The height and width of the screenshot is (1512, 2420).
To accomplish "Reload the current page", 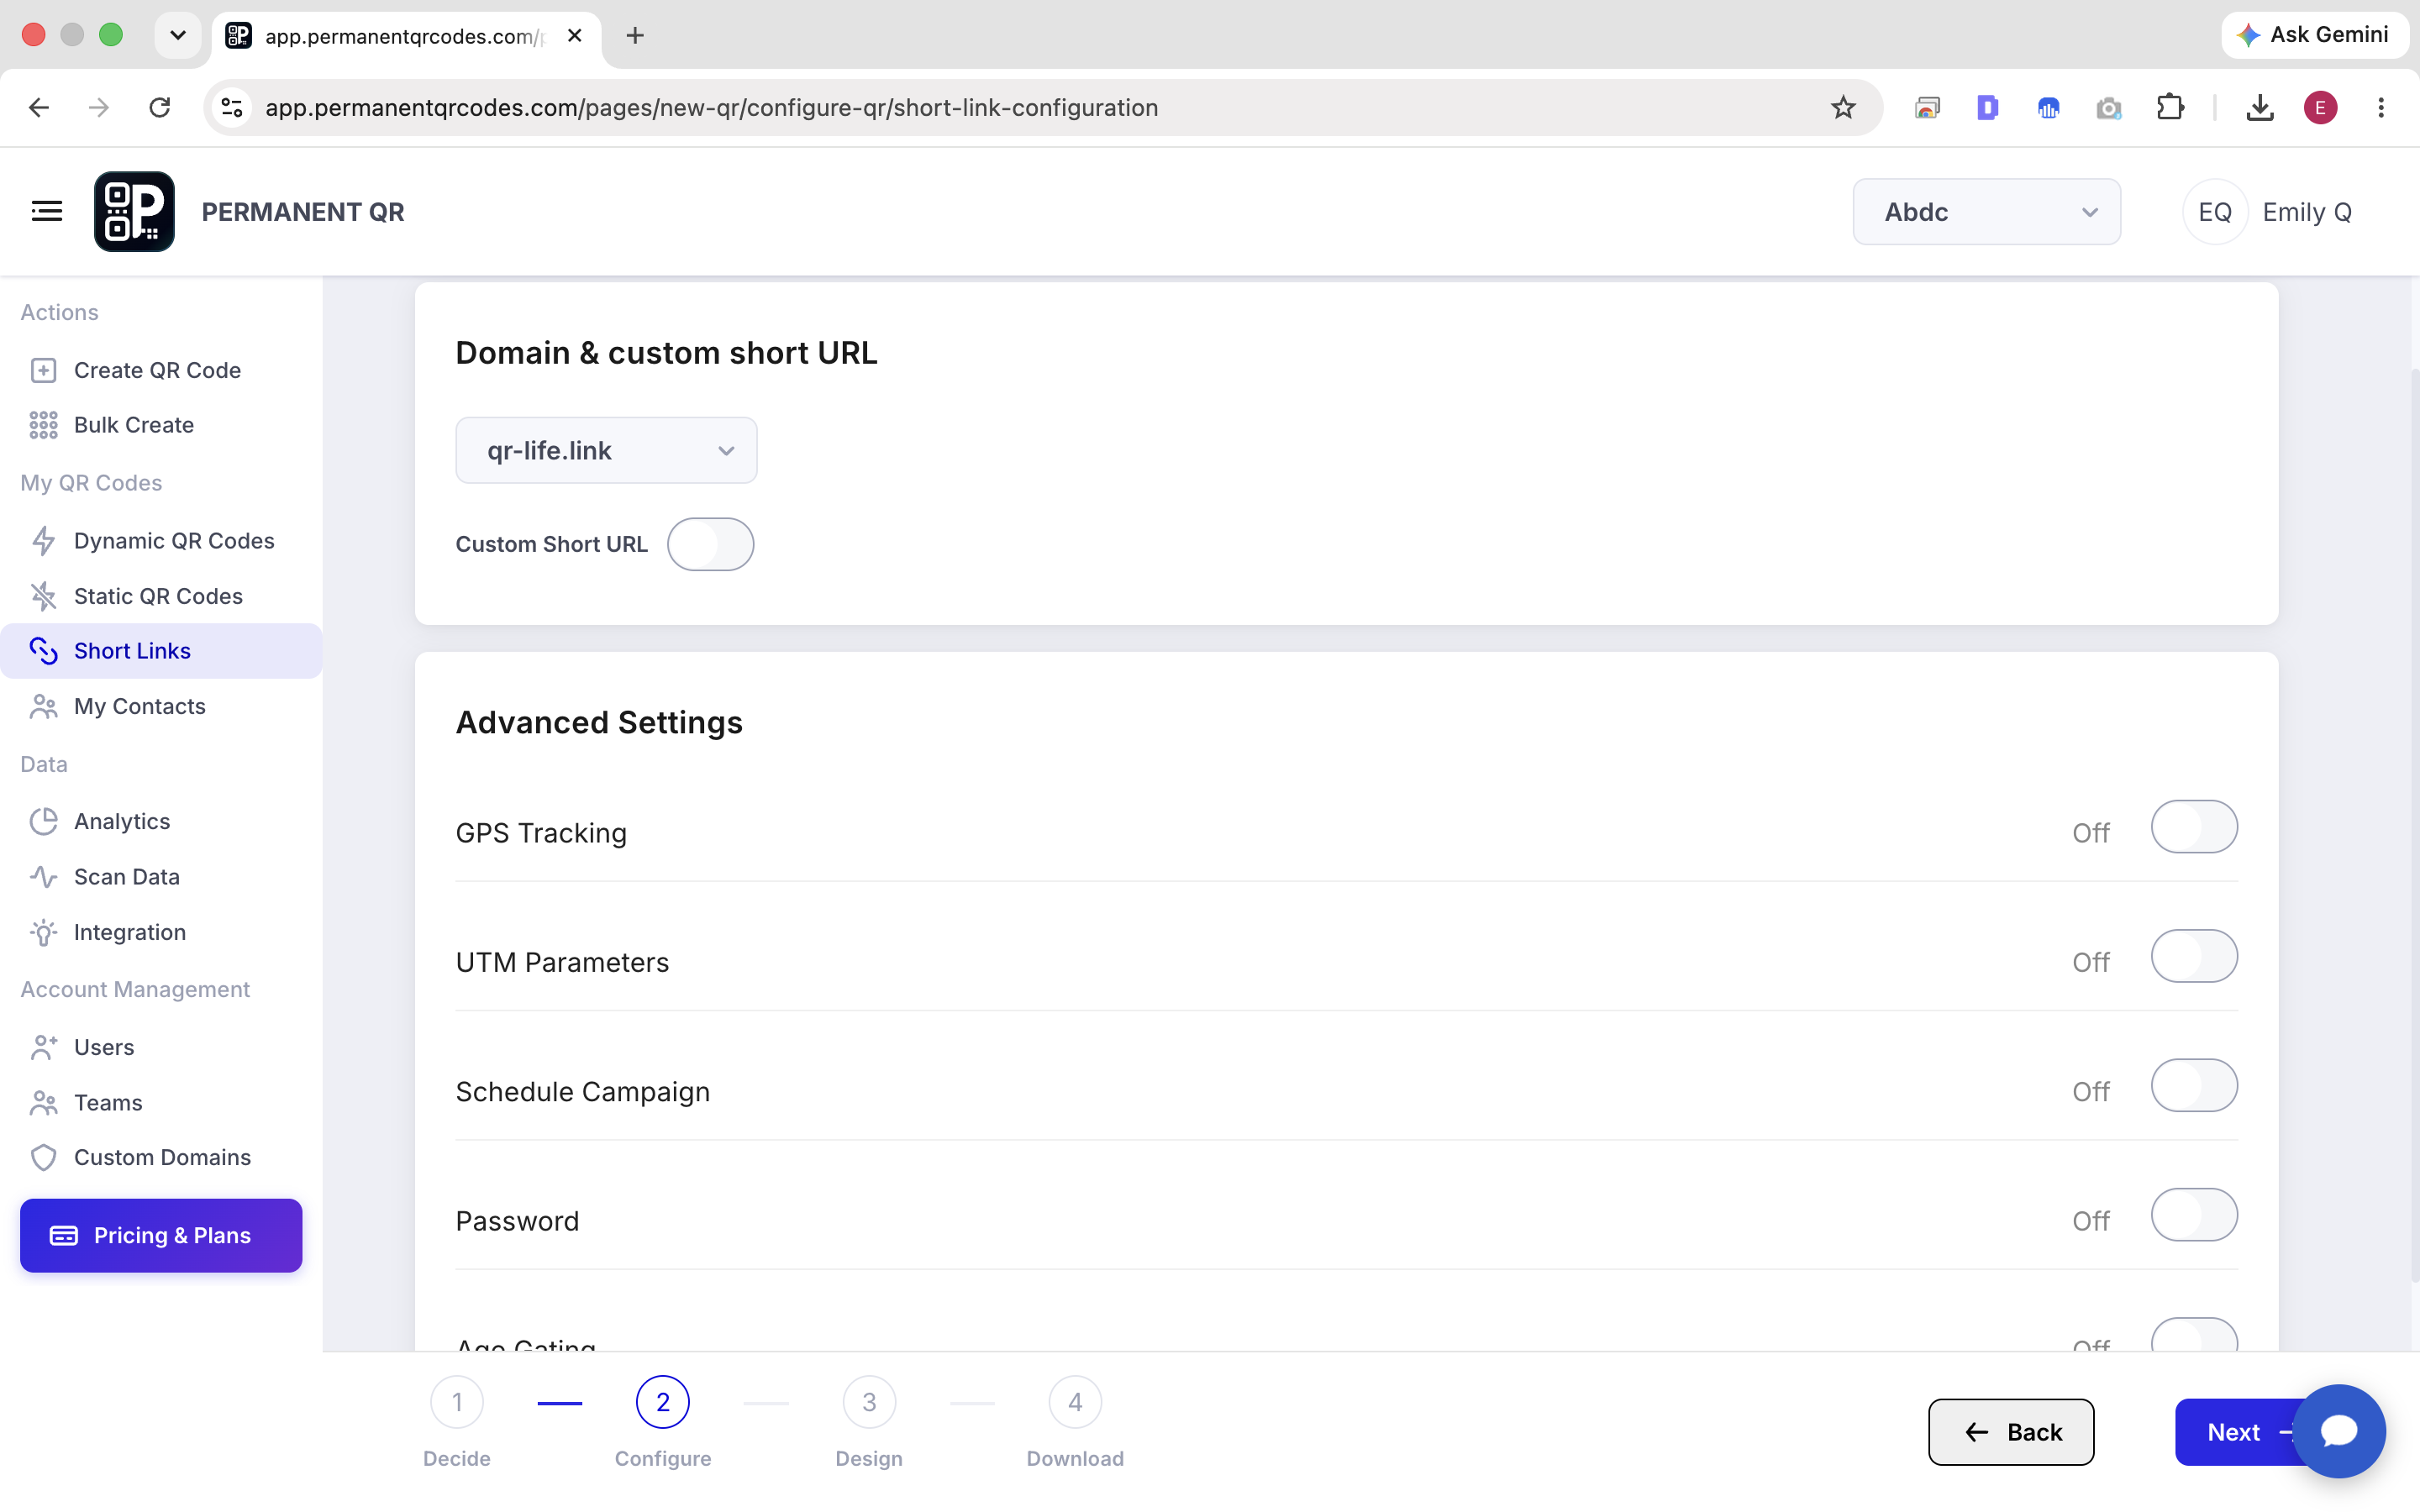I will coord(160,107).
